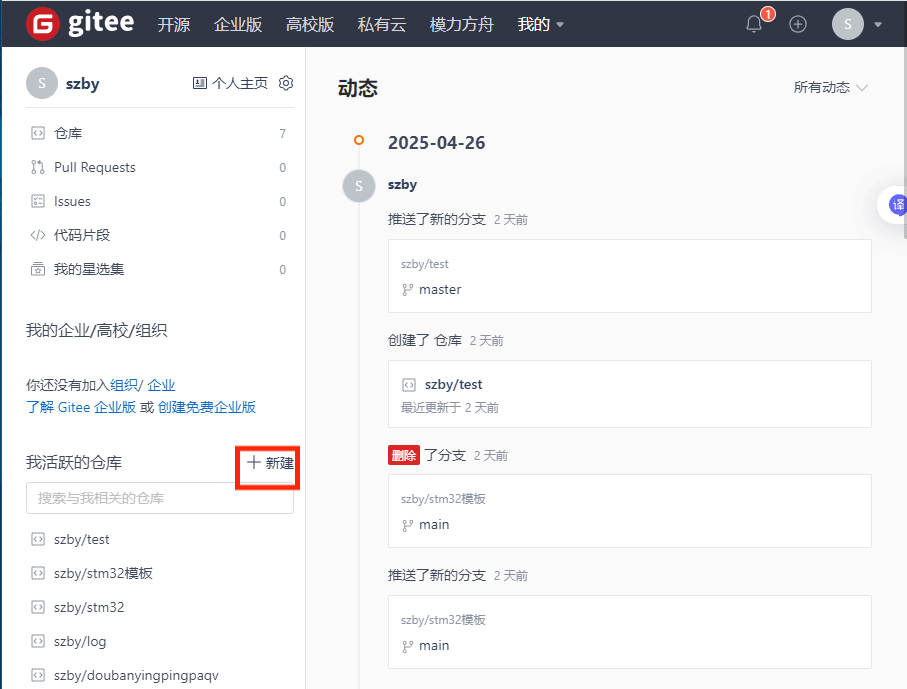Screen dimensions: 907x689
Task: Click the Pull Requests branch icon
Action: [x=38, y=168]
